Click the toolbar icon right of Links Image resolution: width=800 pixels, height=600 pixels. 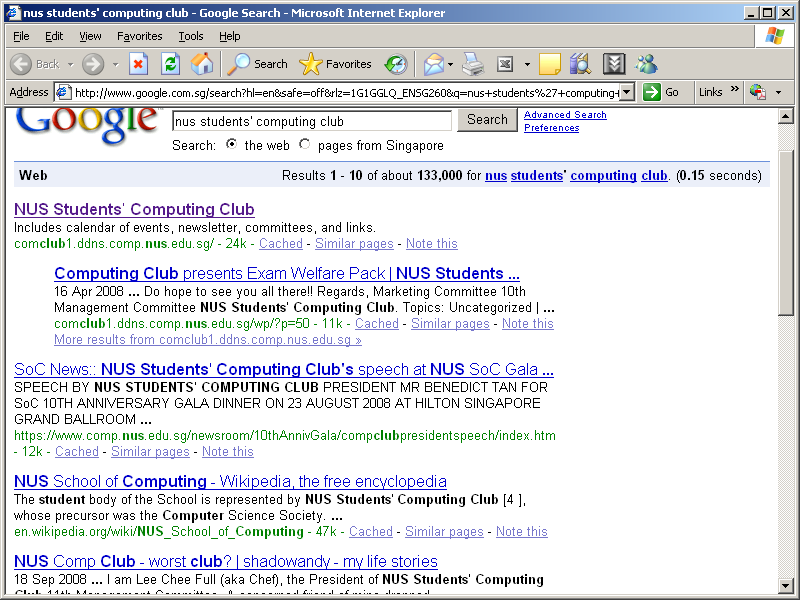tap(758, 92)
